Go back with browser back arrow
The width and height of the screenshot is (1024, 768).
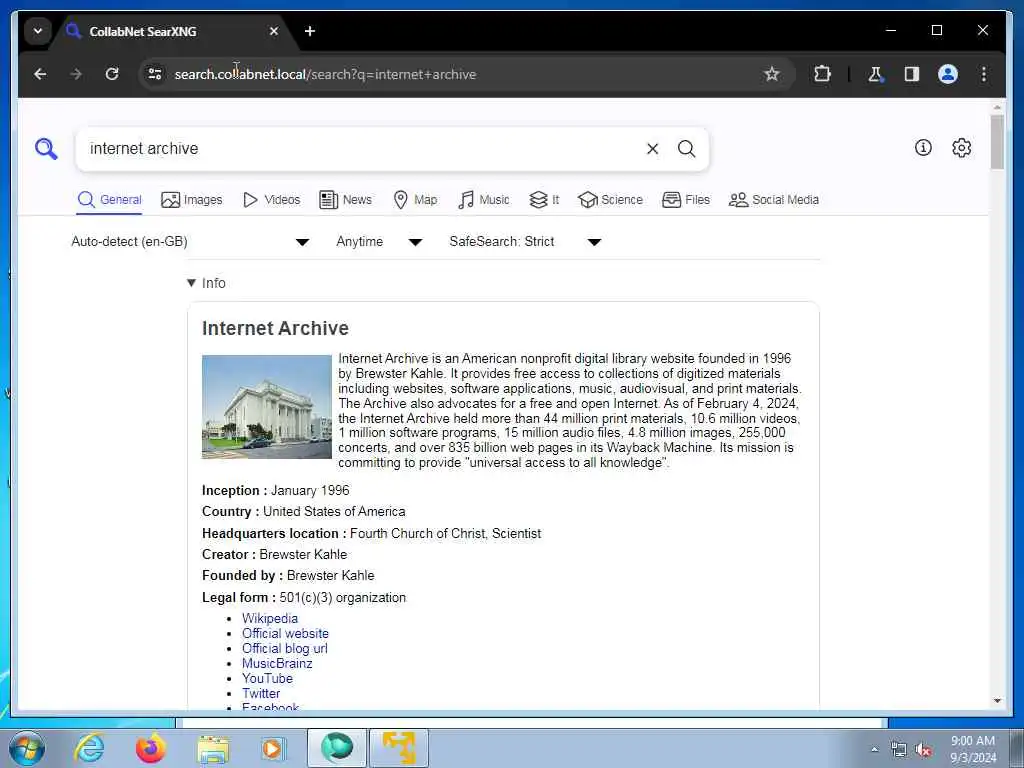click(40, 74)
